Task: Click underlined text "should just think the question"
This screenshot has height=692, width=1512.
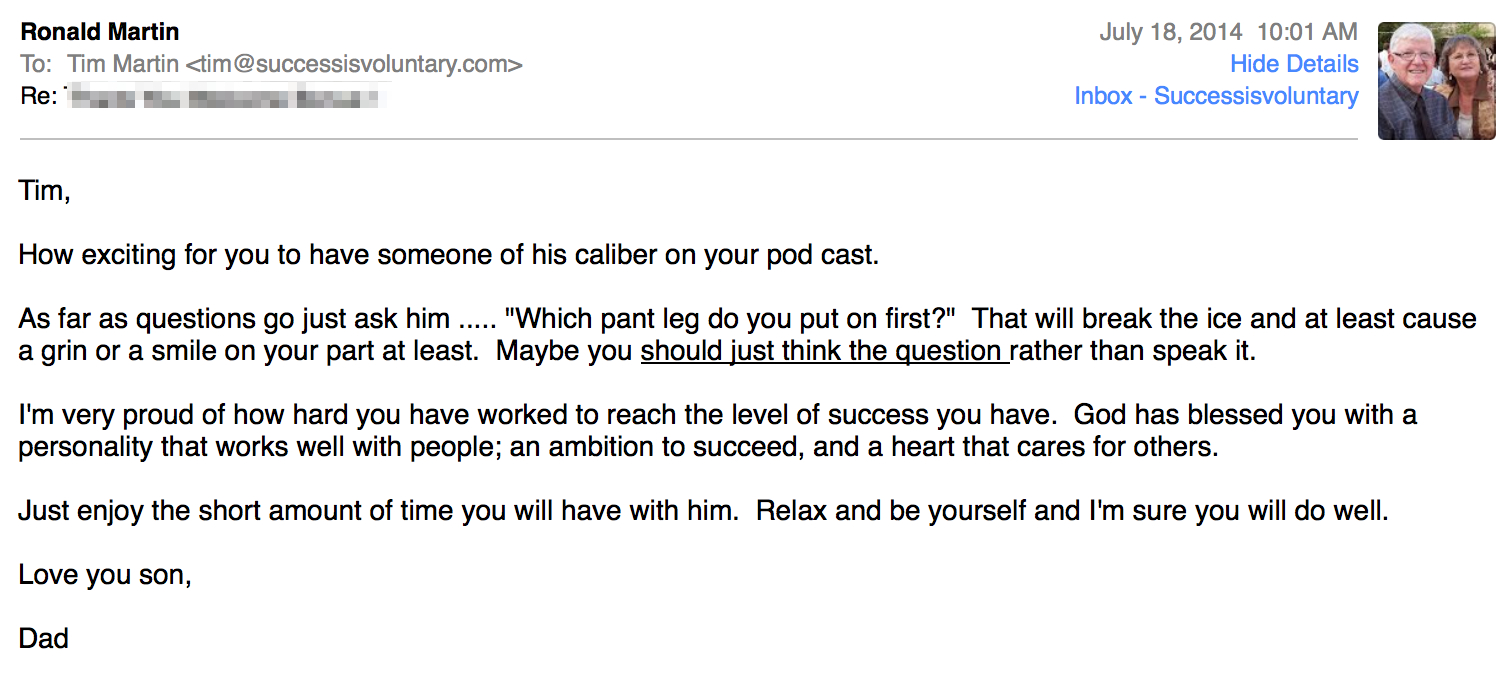Action: coord(824,352)
